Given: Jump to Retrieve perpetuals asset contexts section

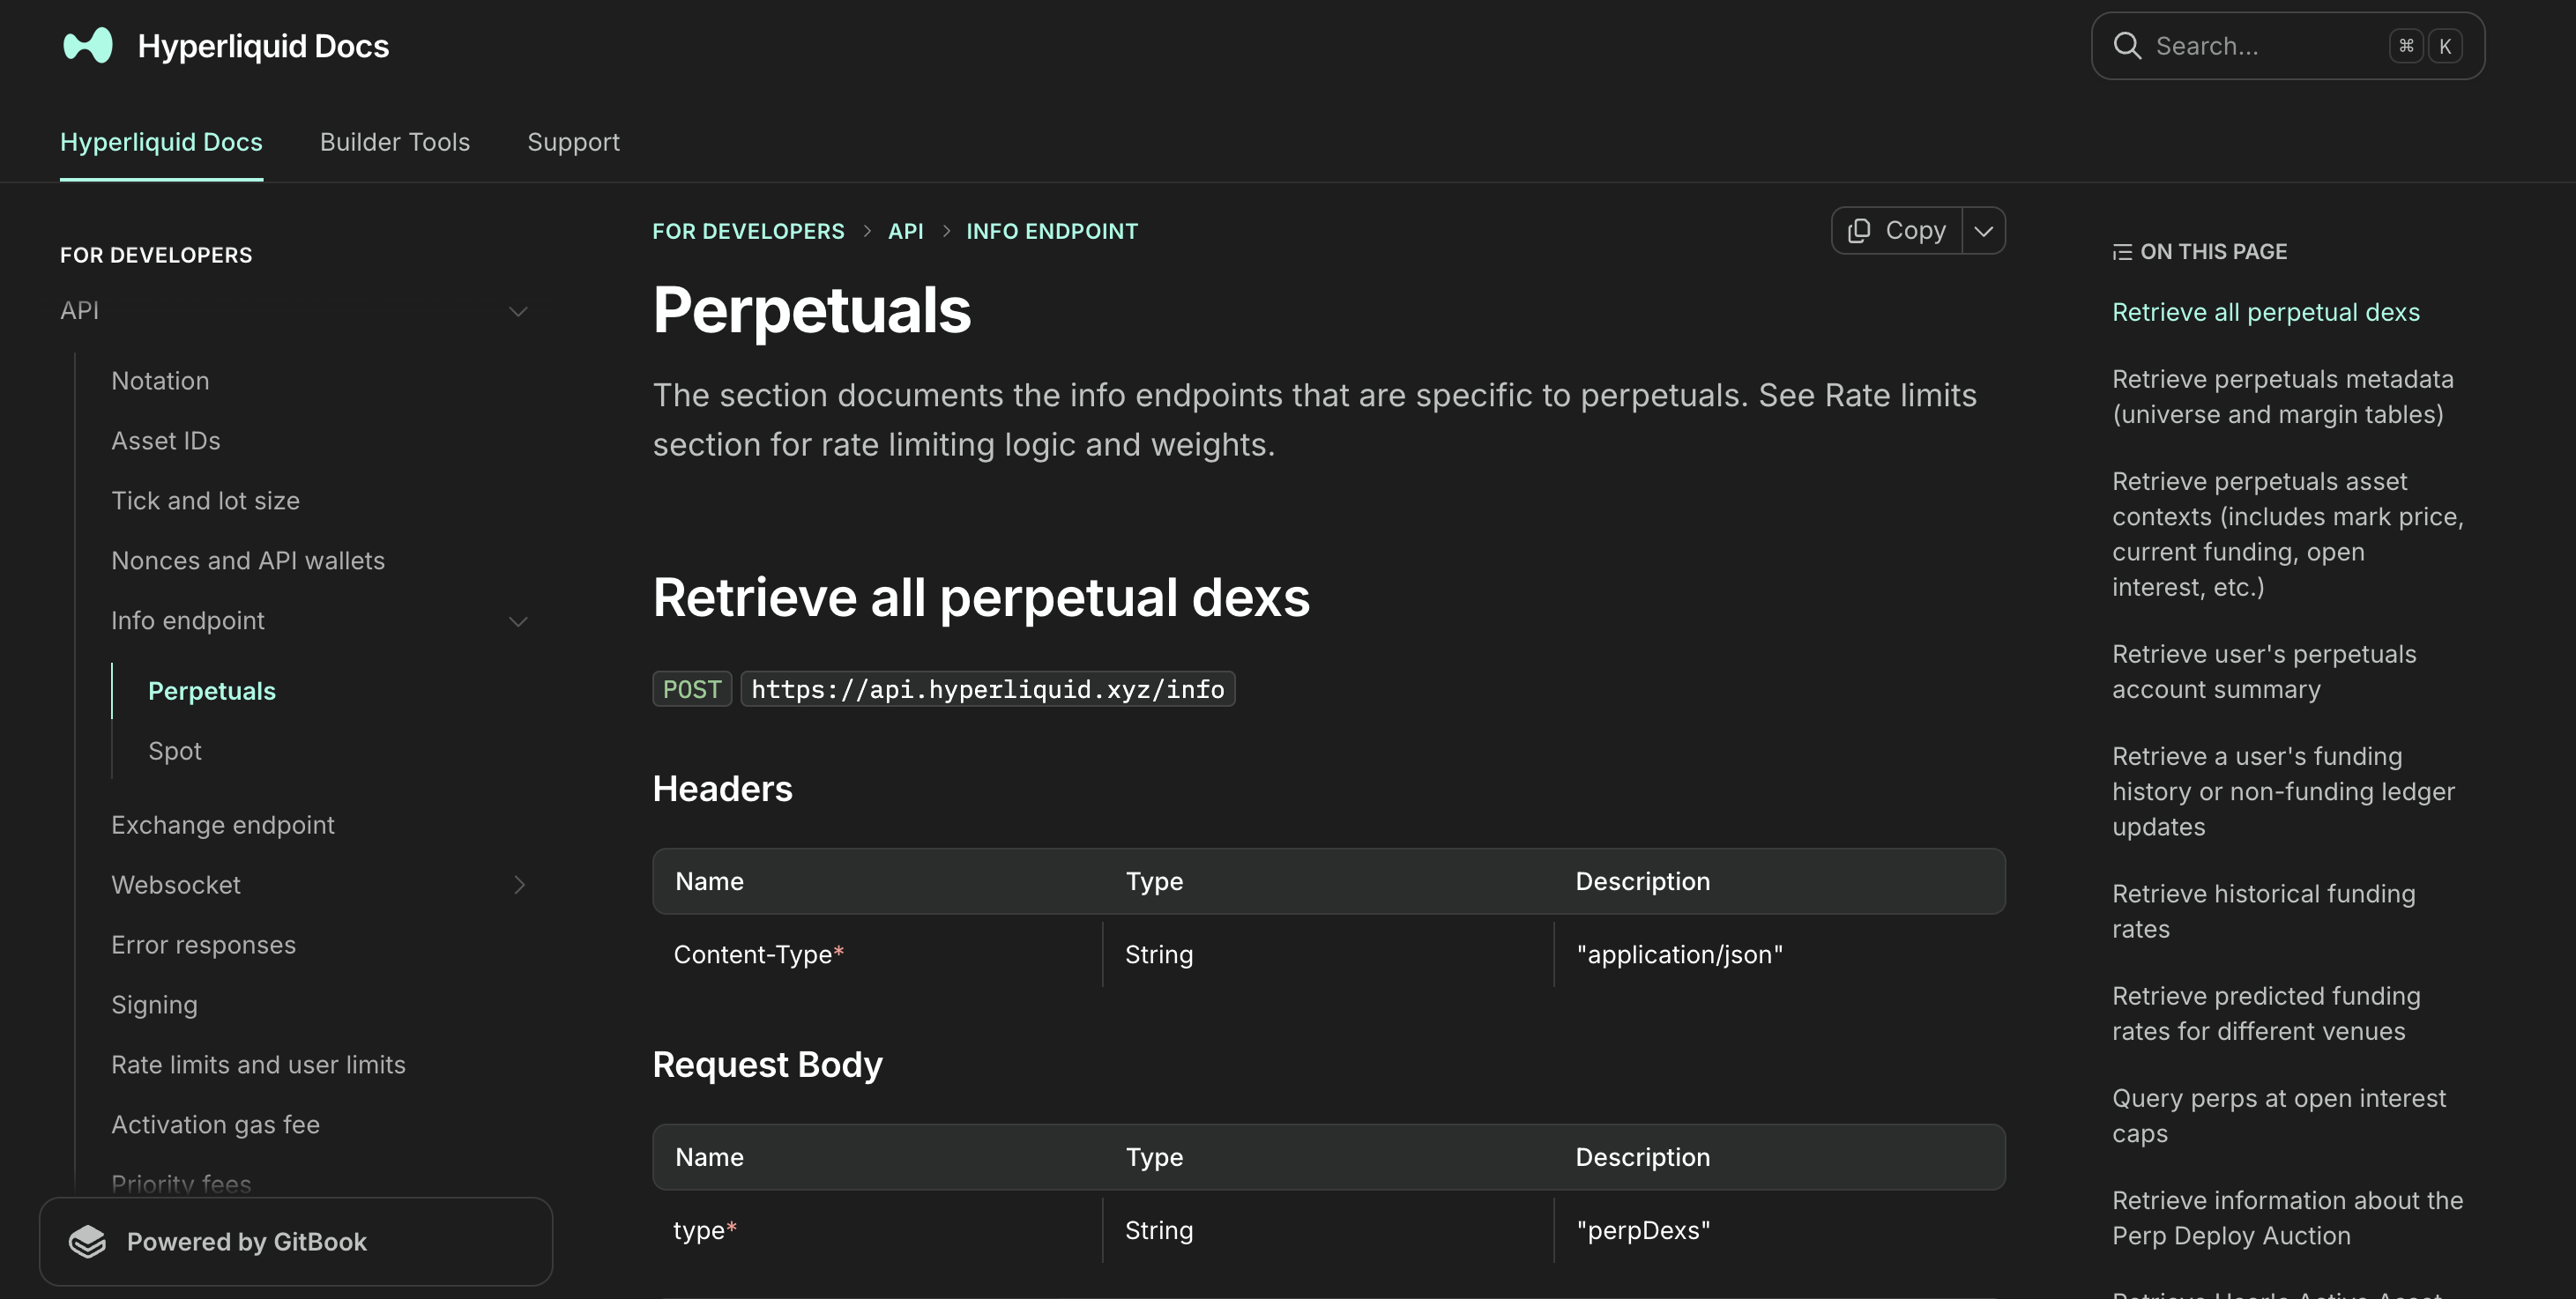Looking at the screenshot, I should click(x=2288, y=534).
